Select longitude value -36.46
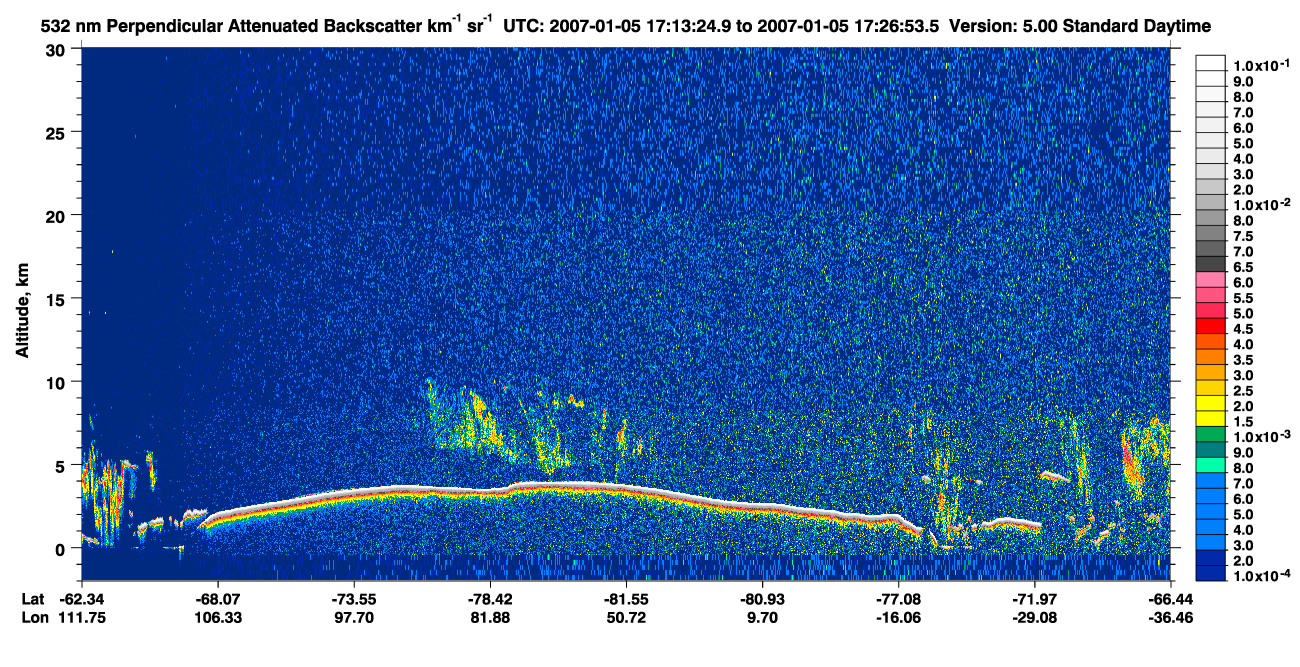The image size is (1300, 667). point(1170,617)
